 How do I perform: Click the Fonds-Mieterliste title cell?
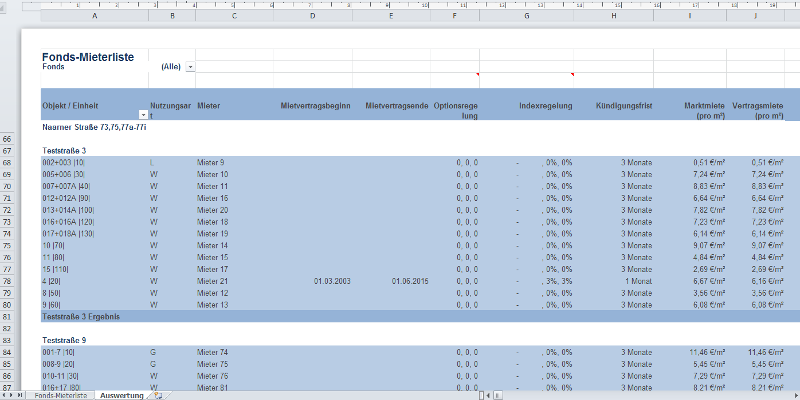(x=88, y=57)
